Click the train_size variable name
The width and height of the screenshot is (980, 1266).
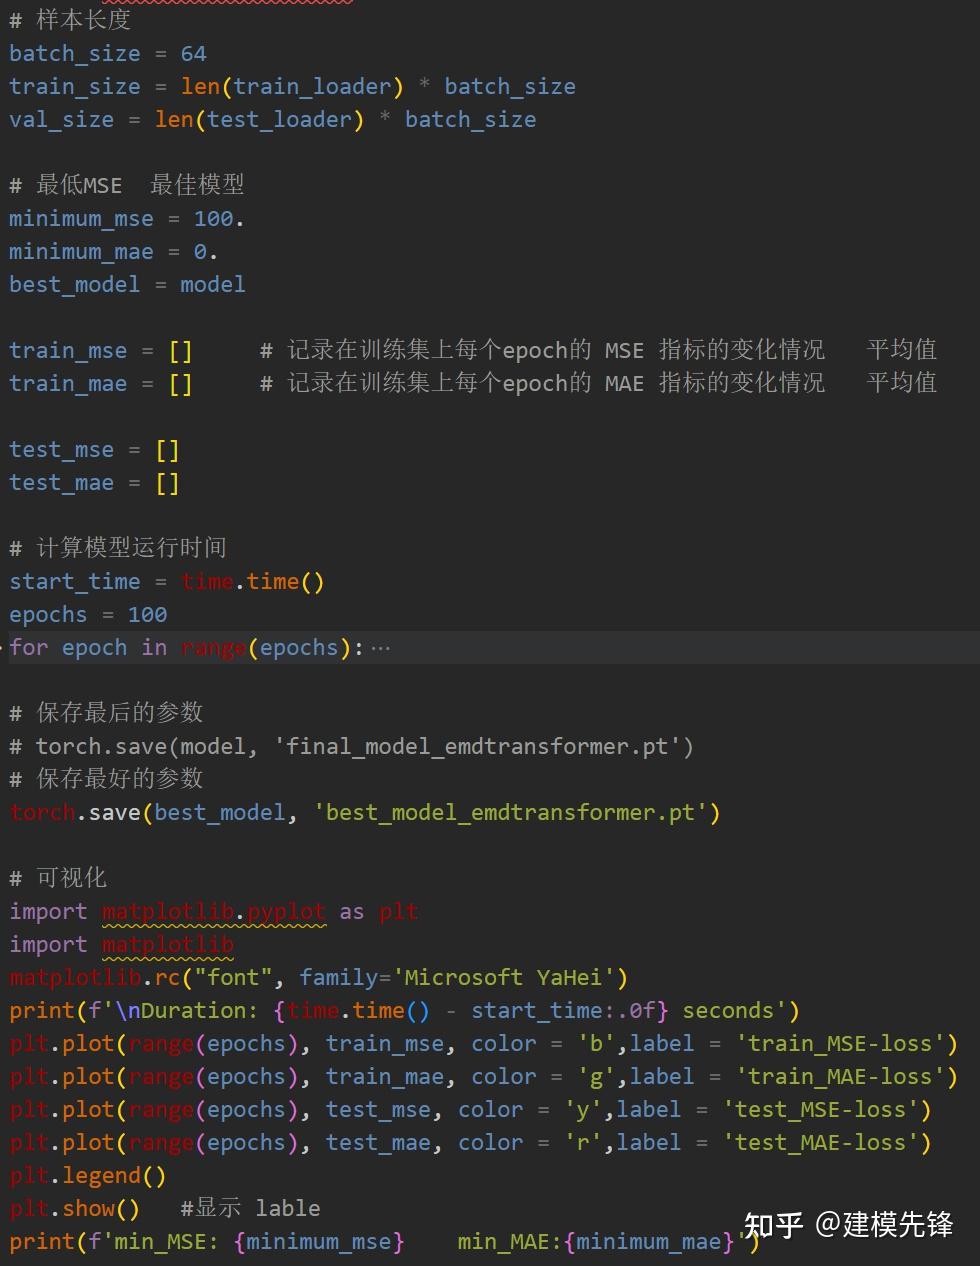pyautogui.click(x=75, y=87)
